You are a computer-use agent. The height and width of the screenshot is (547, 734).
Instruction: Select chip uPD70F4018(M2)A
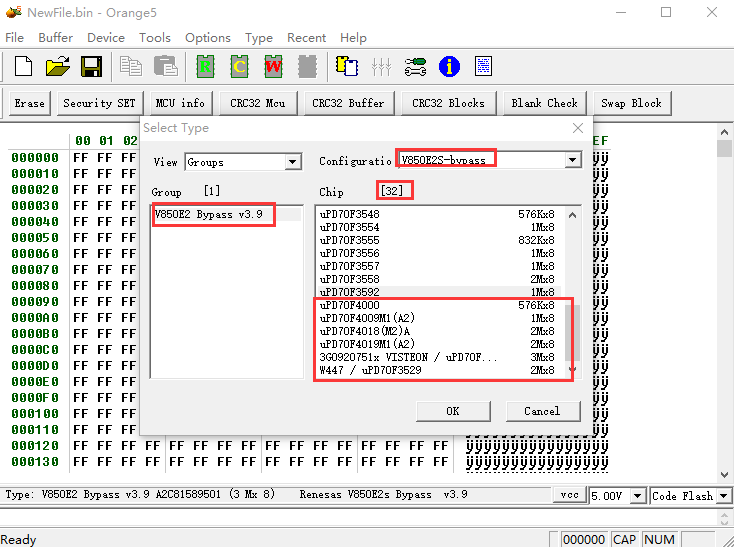(x=439, y=331)
